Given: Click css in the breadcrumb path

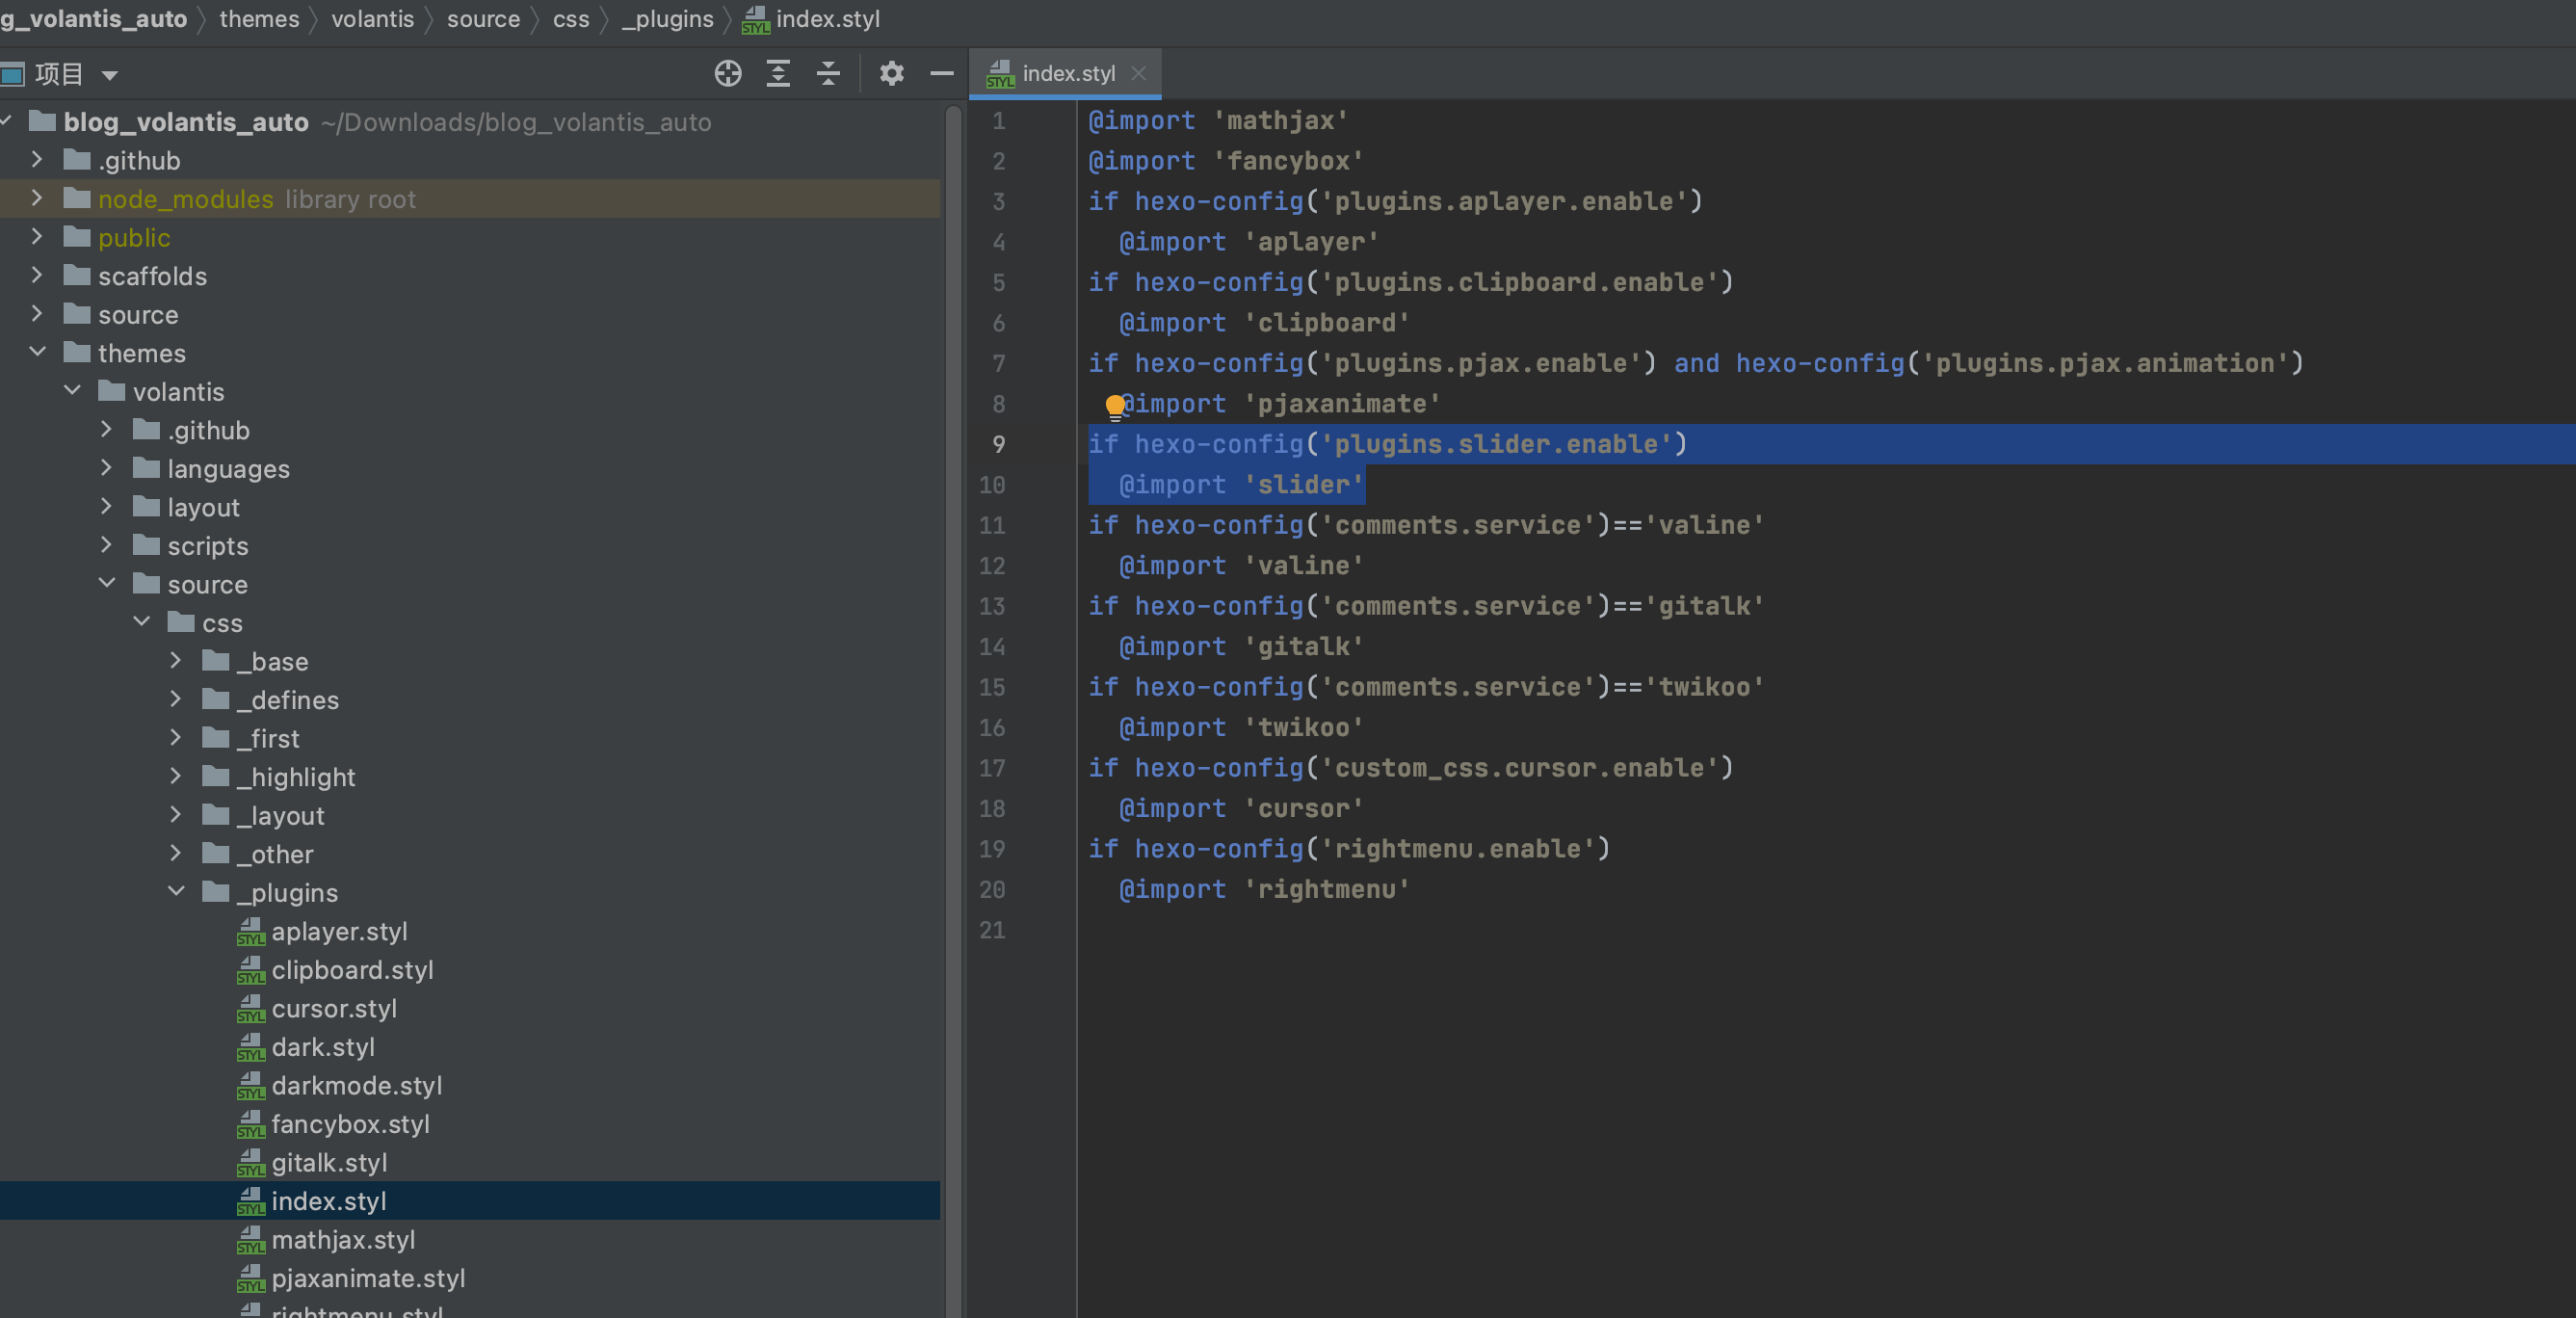Looking at the screenshot, I should pos(571,19).
